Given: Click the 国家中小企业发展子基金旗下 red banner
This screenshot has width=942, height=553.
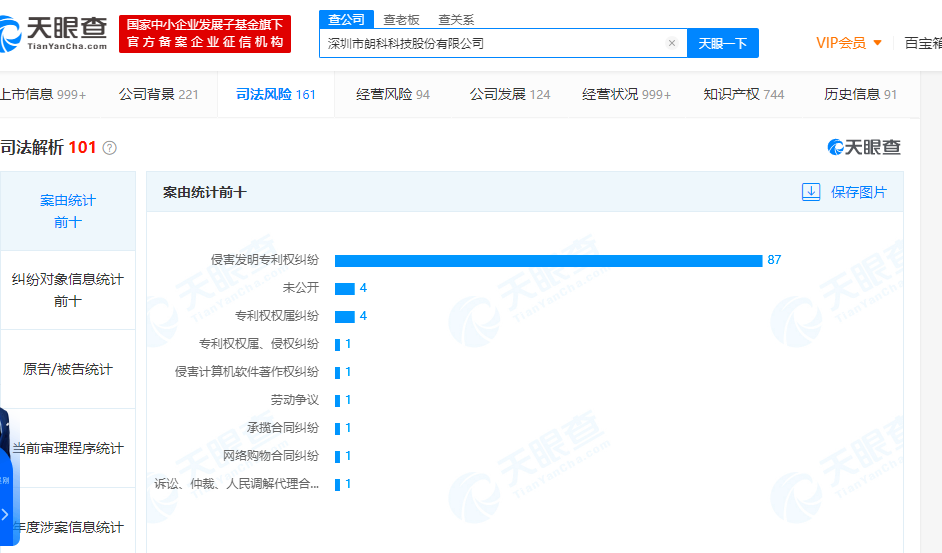Looking at the screenshot, I should (x=205, y=34).
